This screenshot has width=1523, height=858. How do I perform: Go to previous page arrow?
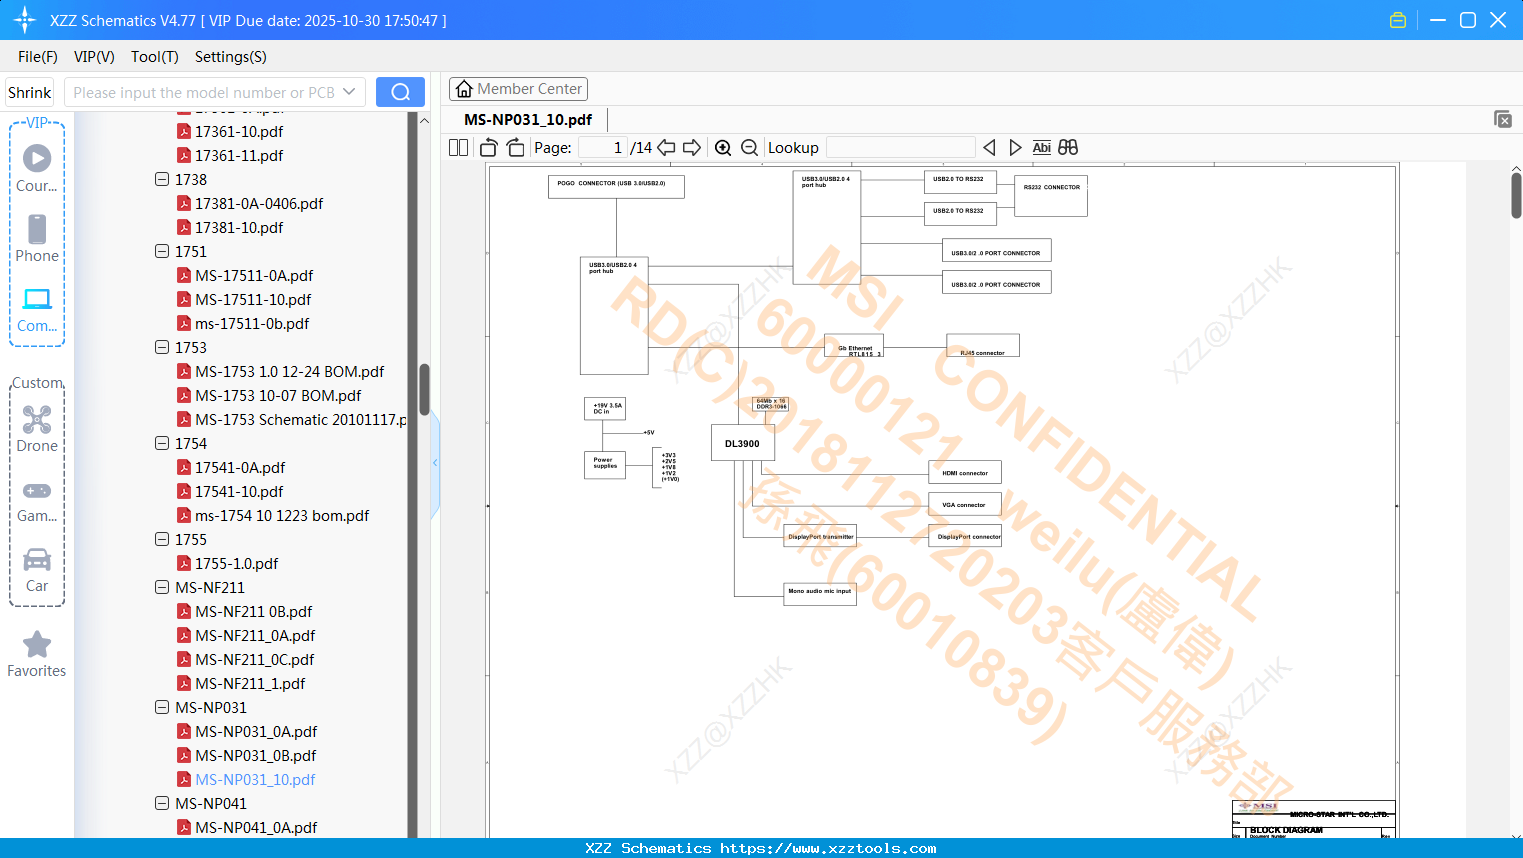[x=666, y=148]
